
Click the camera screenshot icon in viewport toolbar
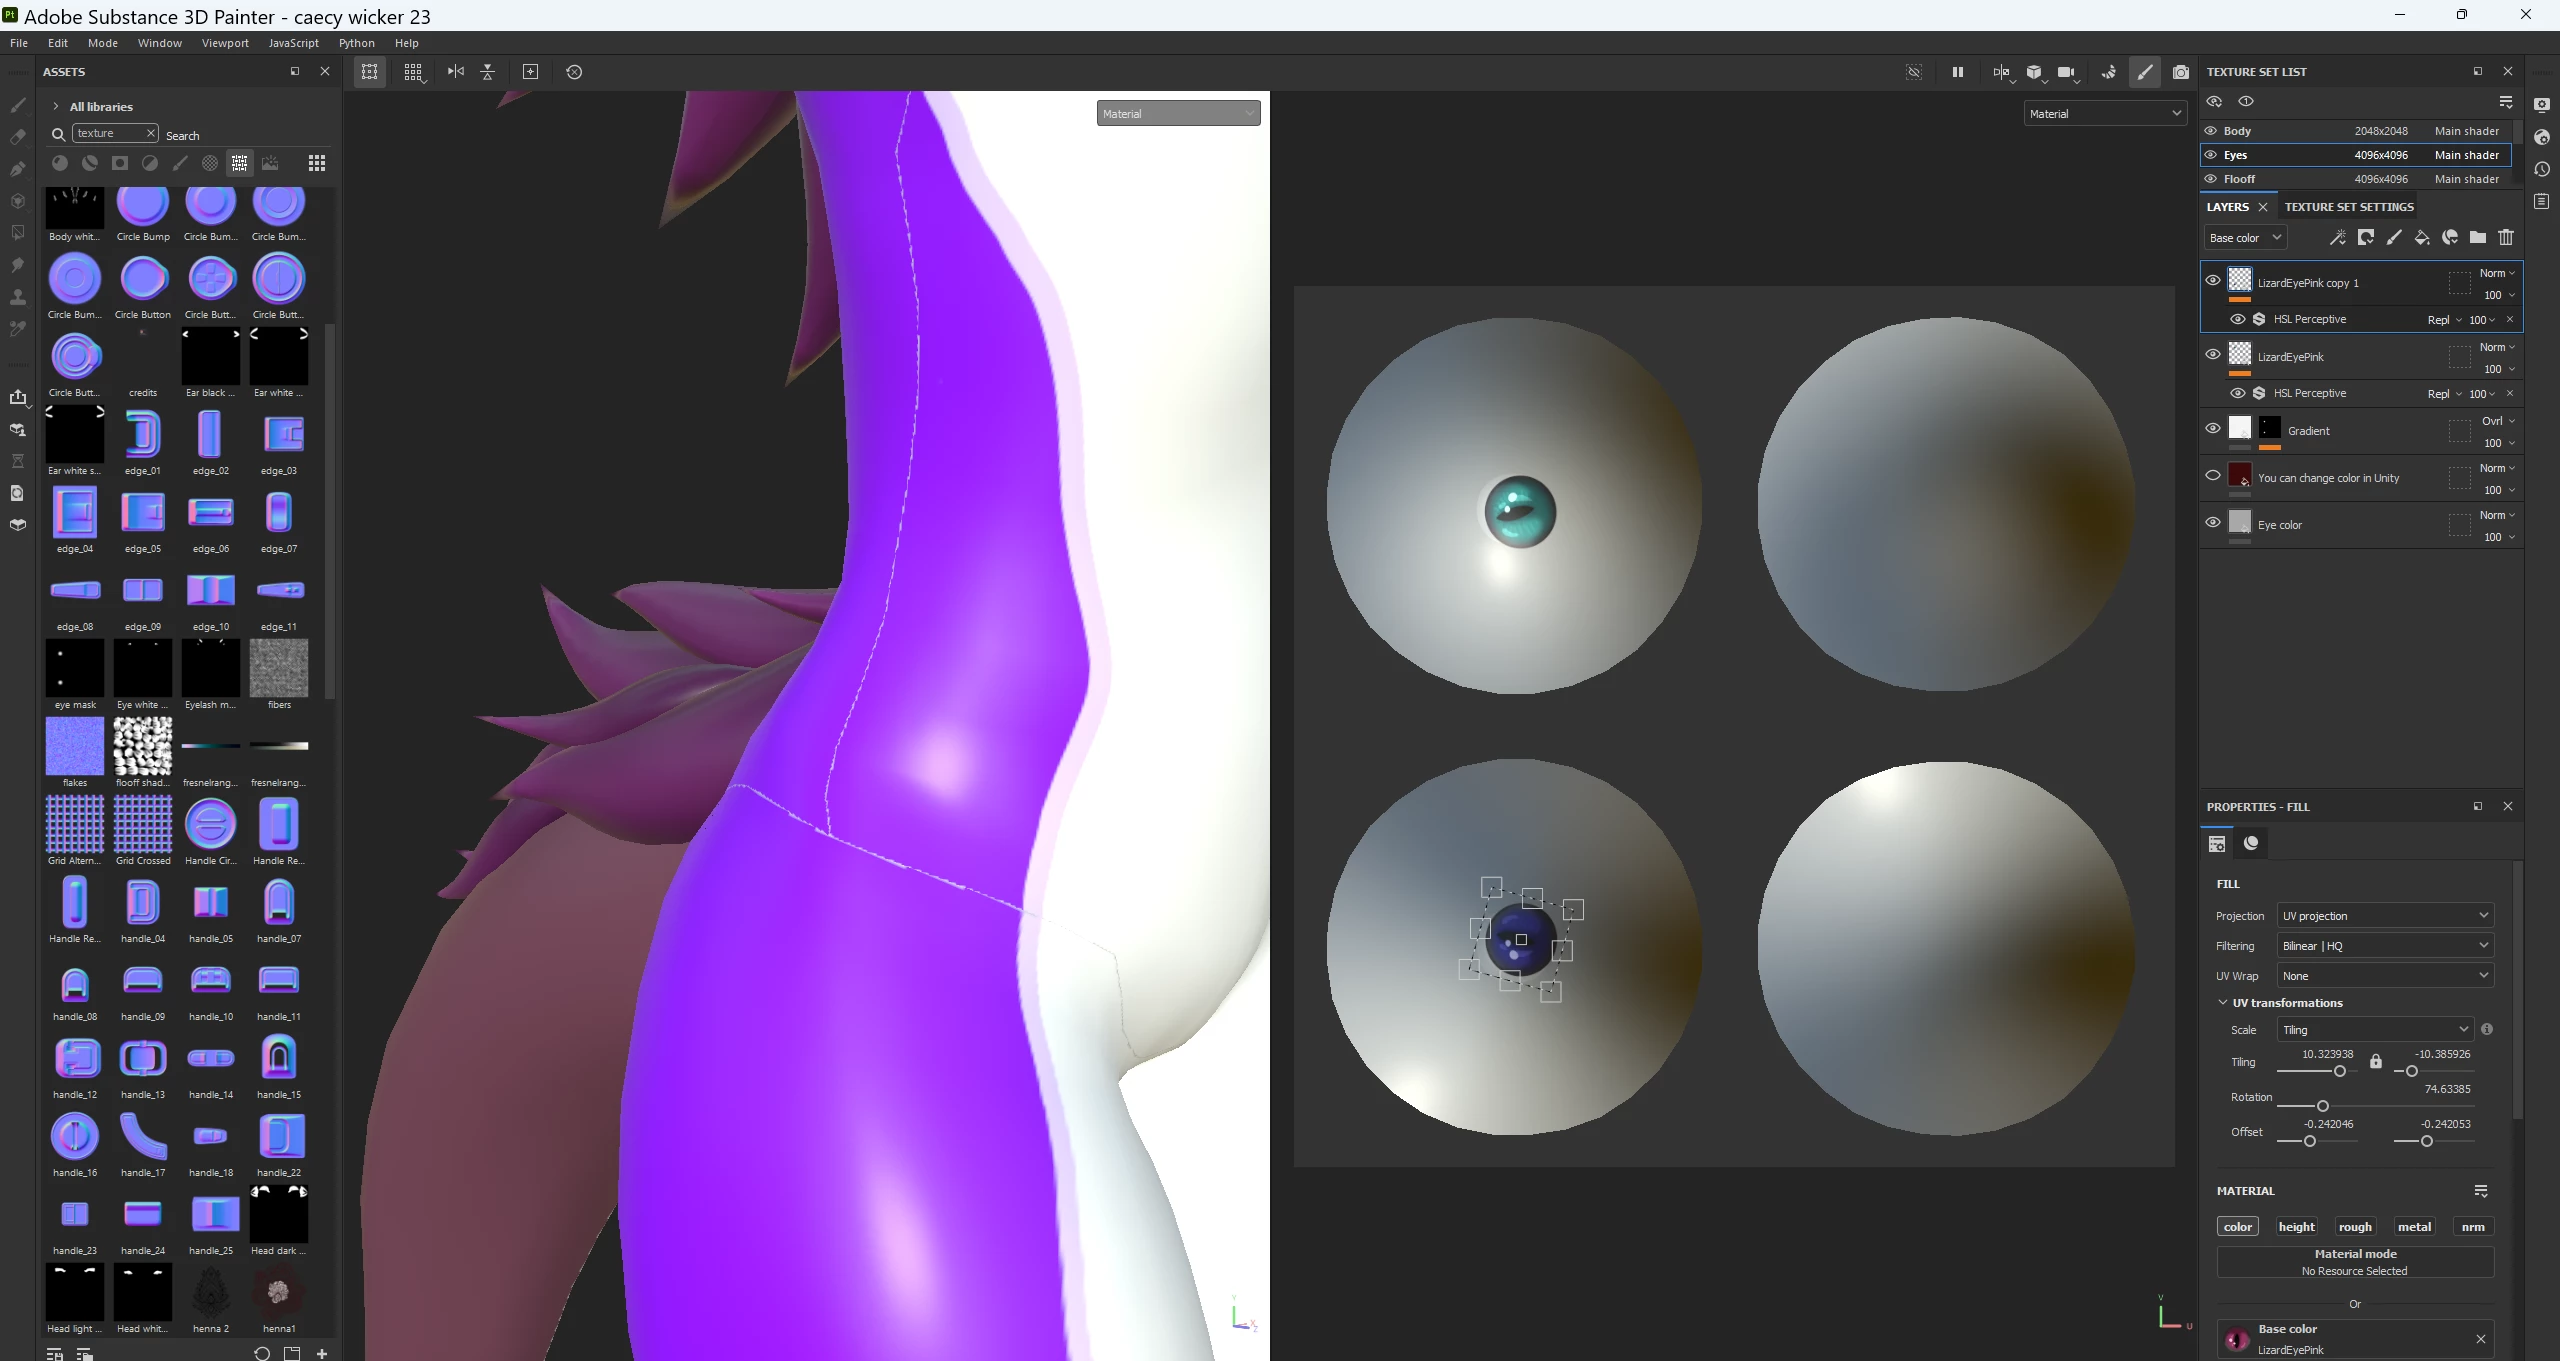(x=2181, y=72)
